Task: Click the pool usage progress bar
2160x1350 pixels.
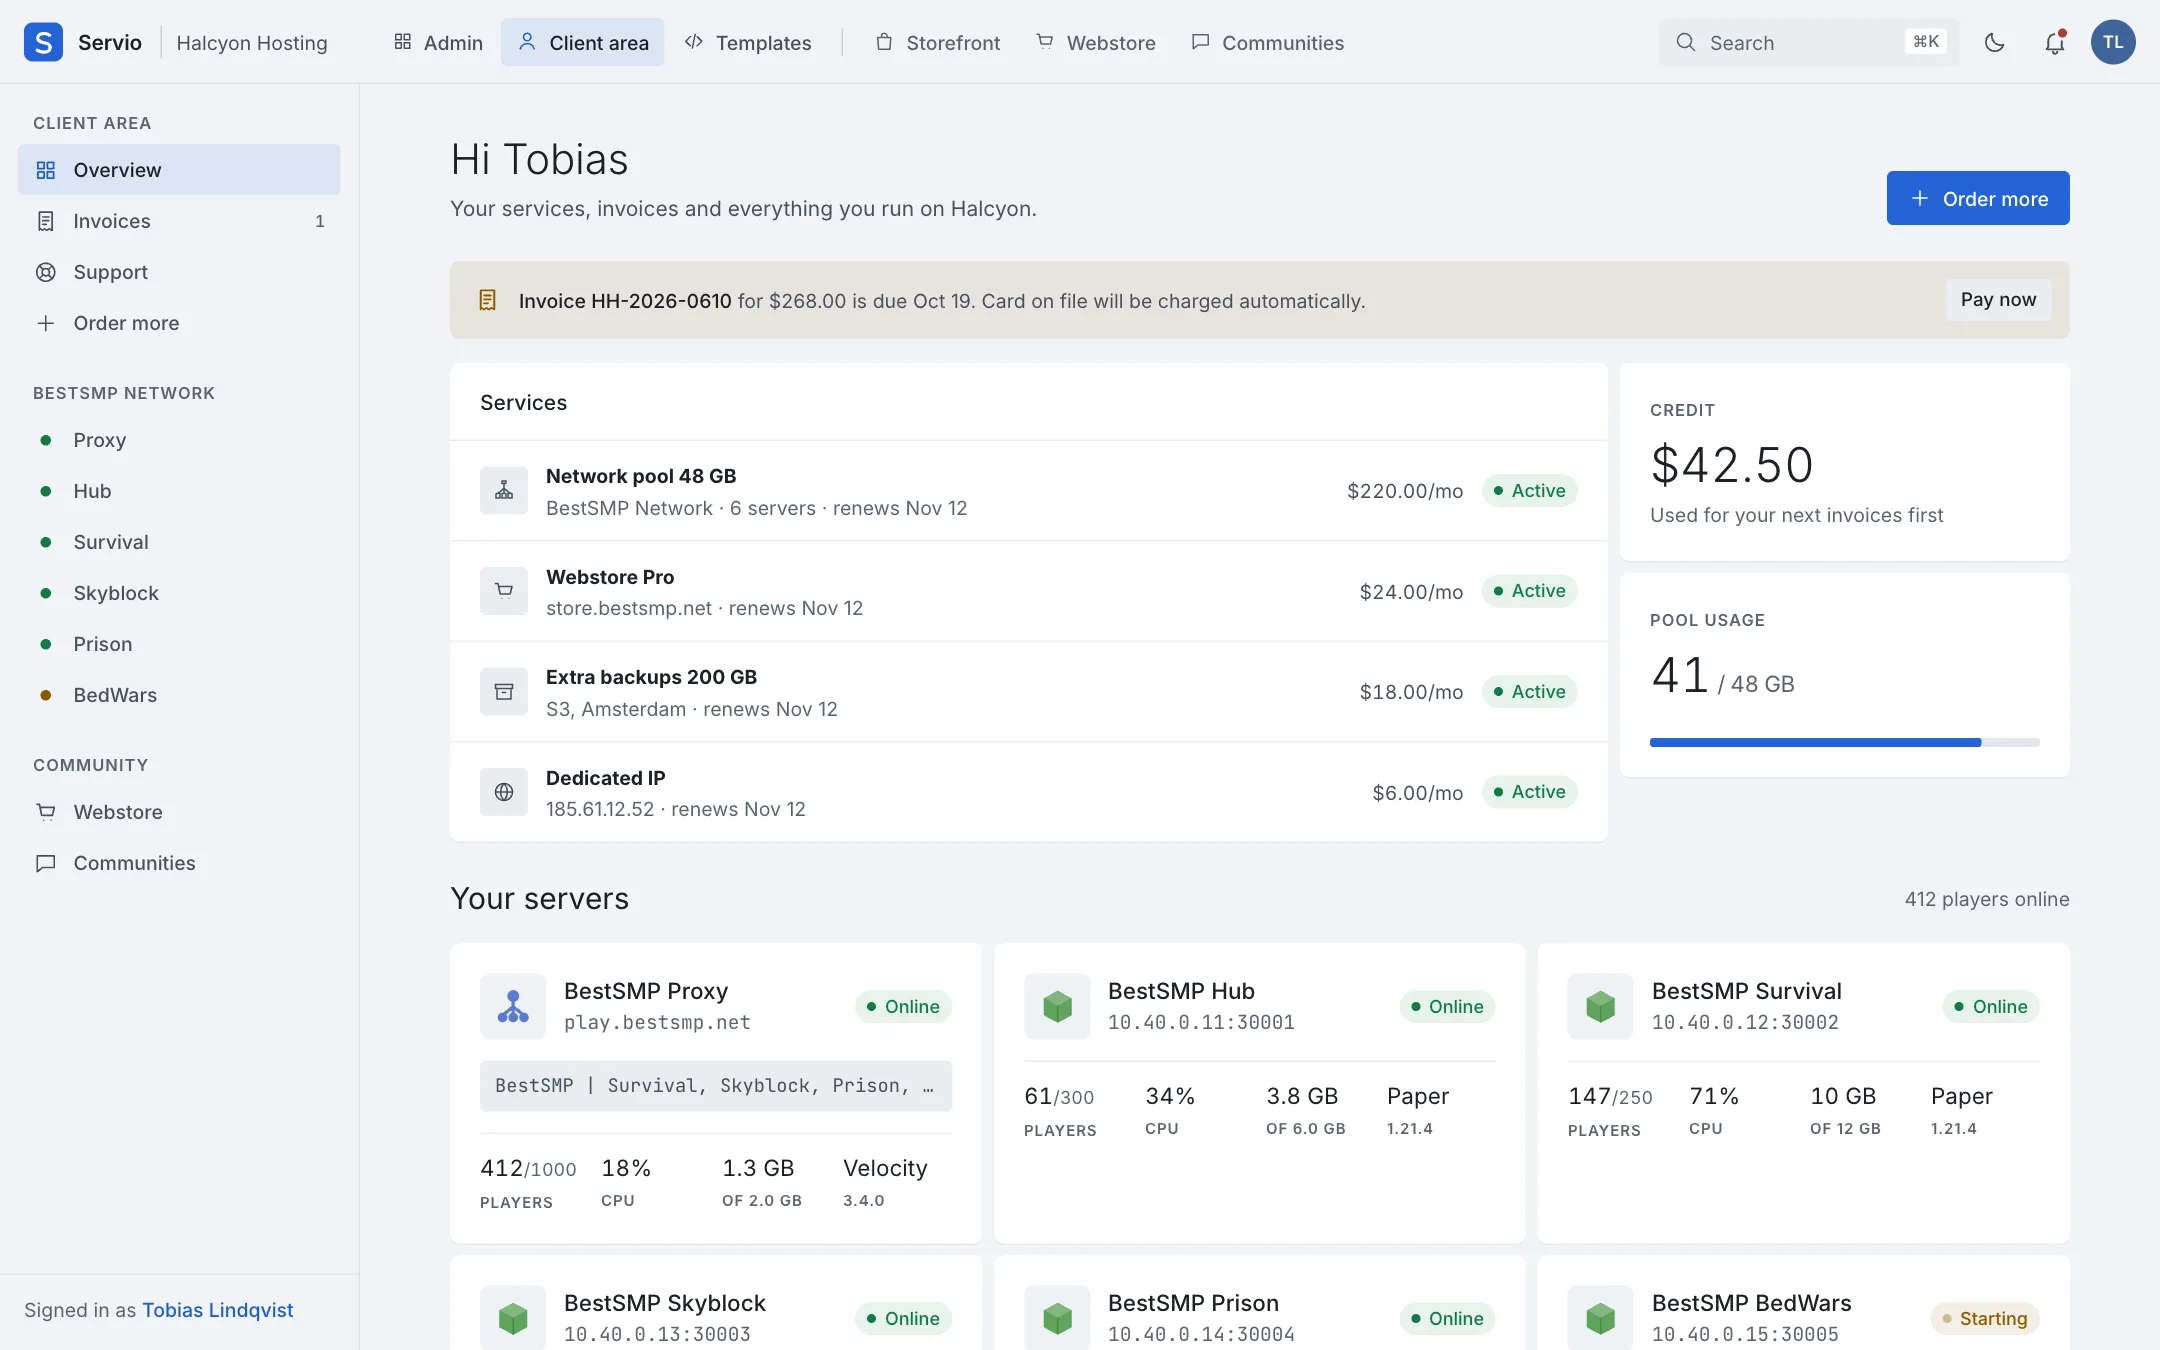Action: coord(1844,742)
